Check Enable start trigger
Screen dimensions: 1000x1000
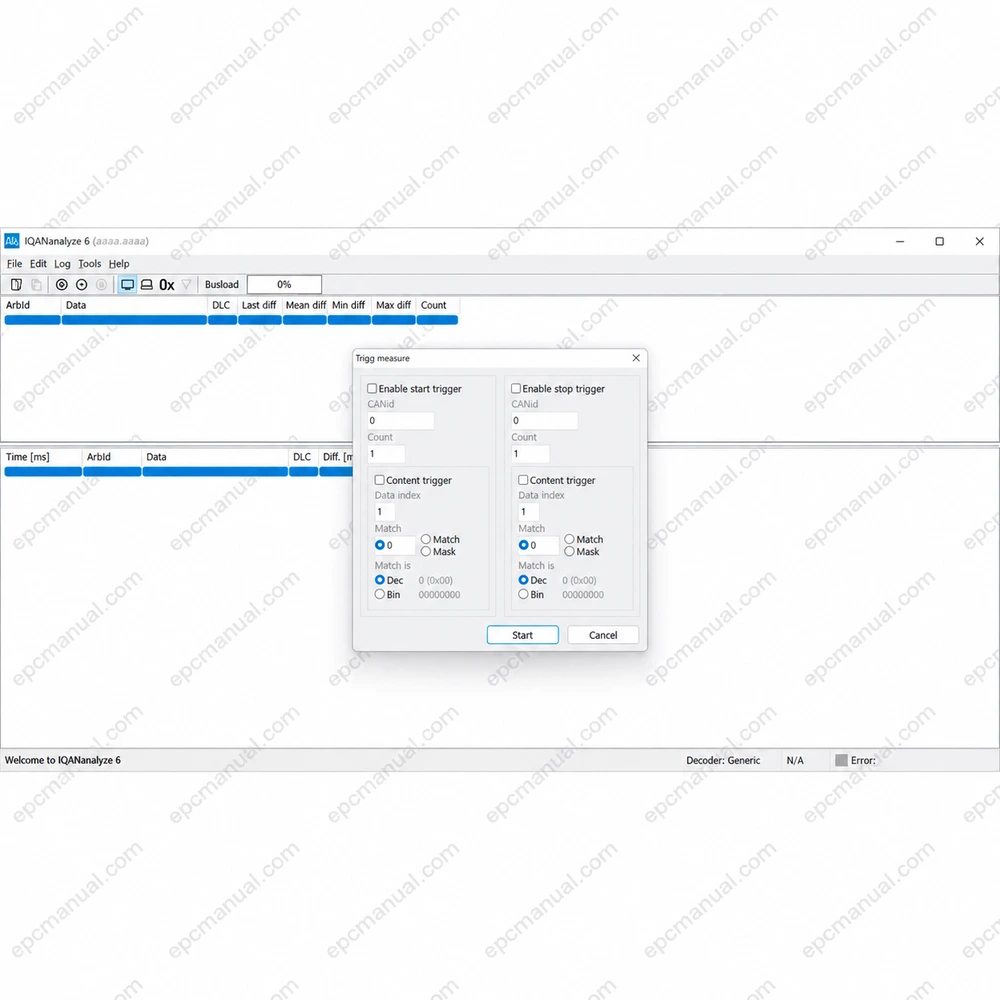[x=372, y=388]
